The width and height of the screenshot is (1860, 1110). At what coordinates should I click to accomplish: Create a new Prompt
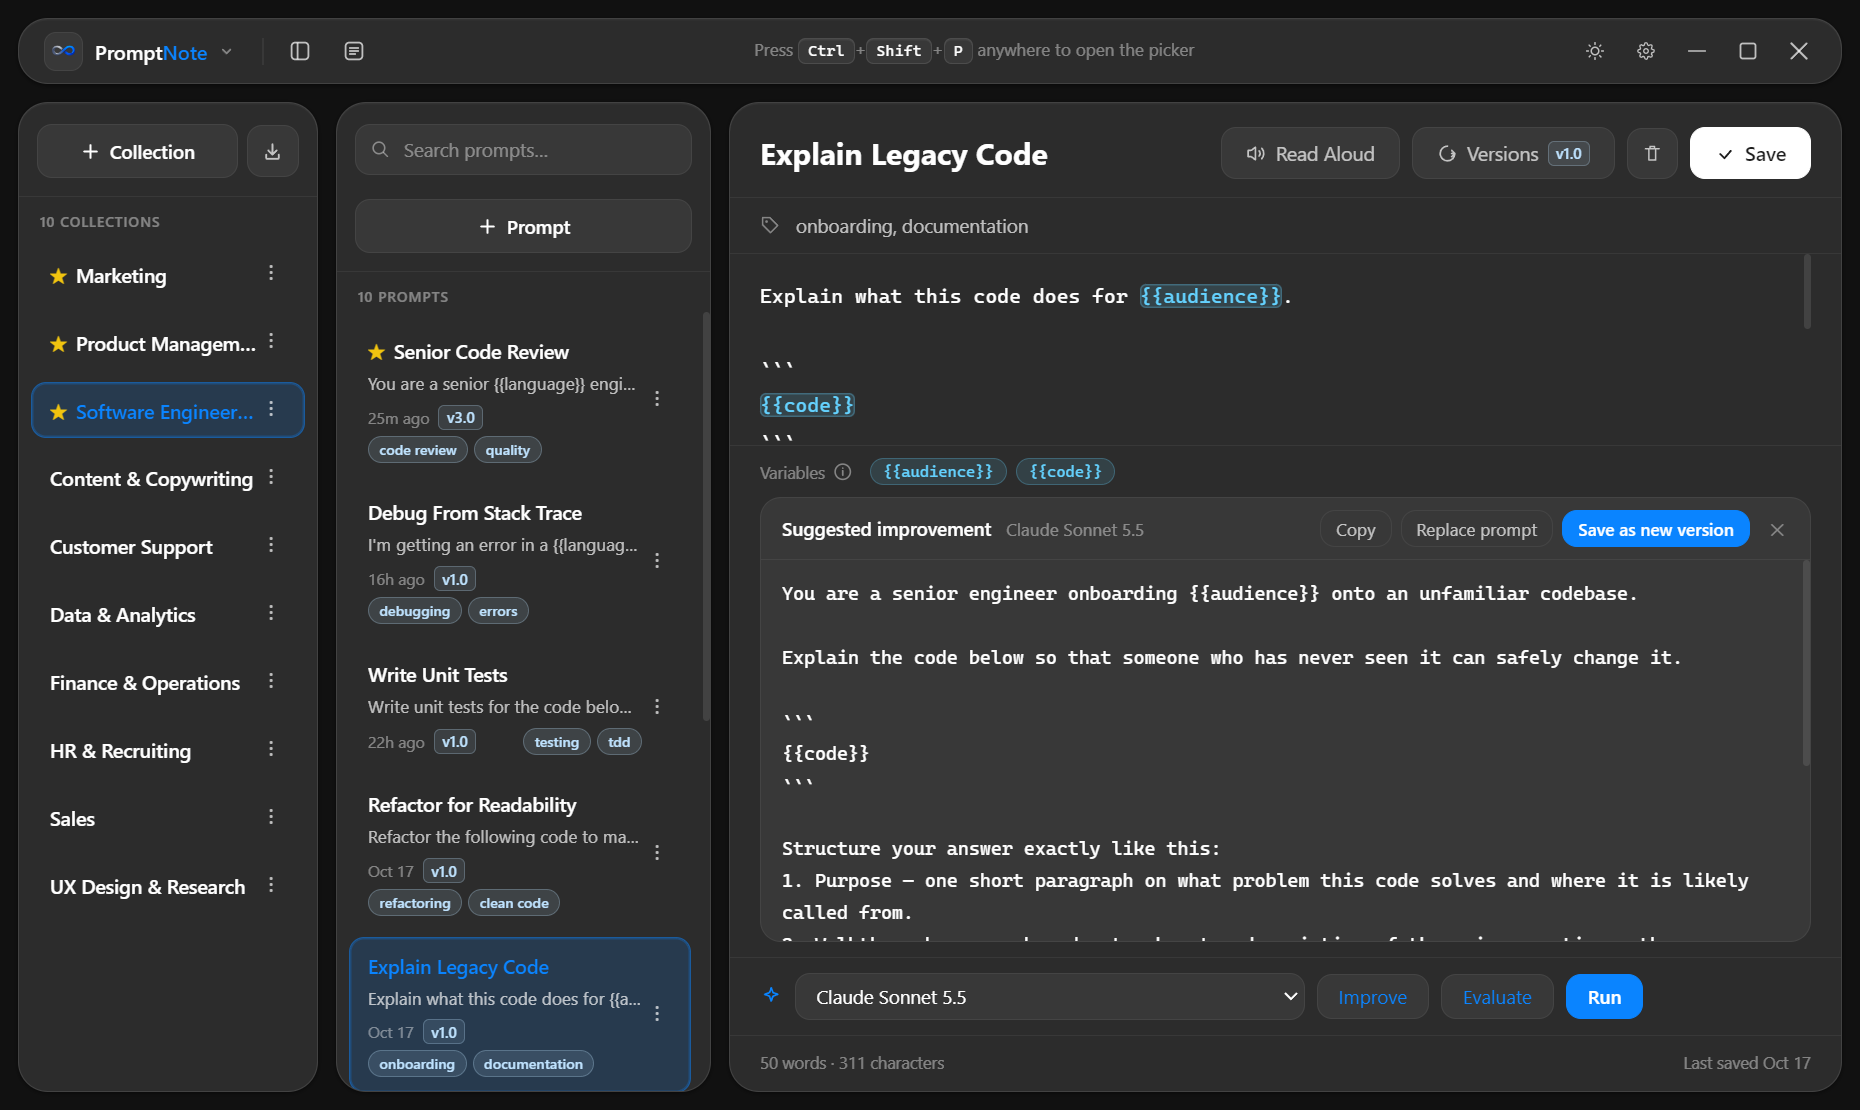523,227
